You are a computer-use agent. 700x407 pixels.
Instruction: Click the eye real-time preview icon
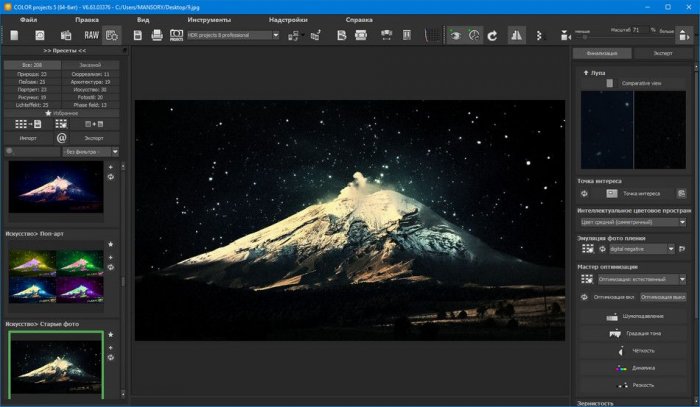455,35
